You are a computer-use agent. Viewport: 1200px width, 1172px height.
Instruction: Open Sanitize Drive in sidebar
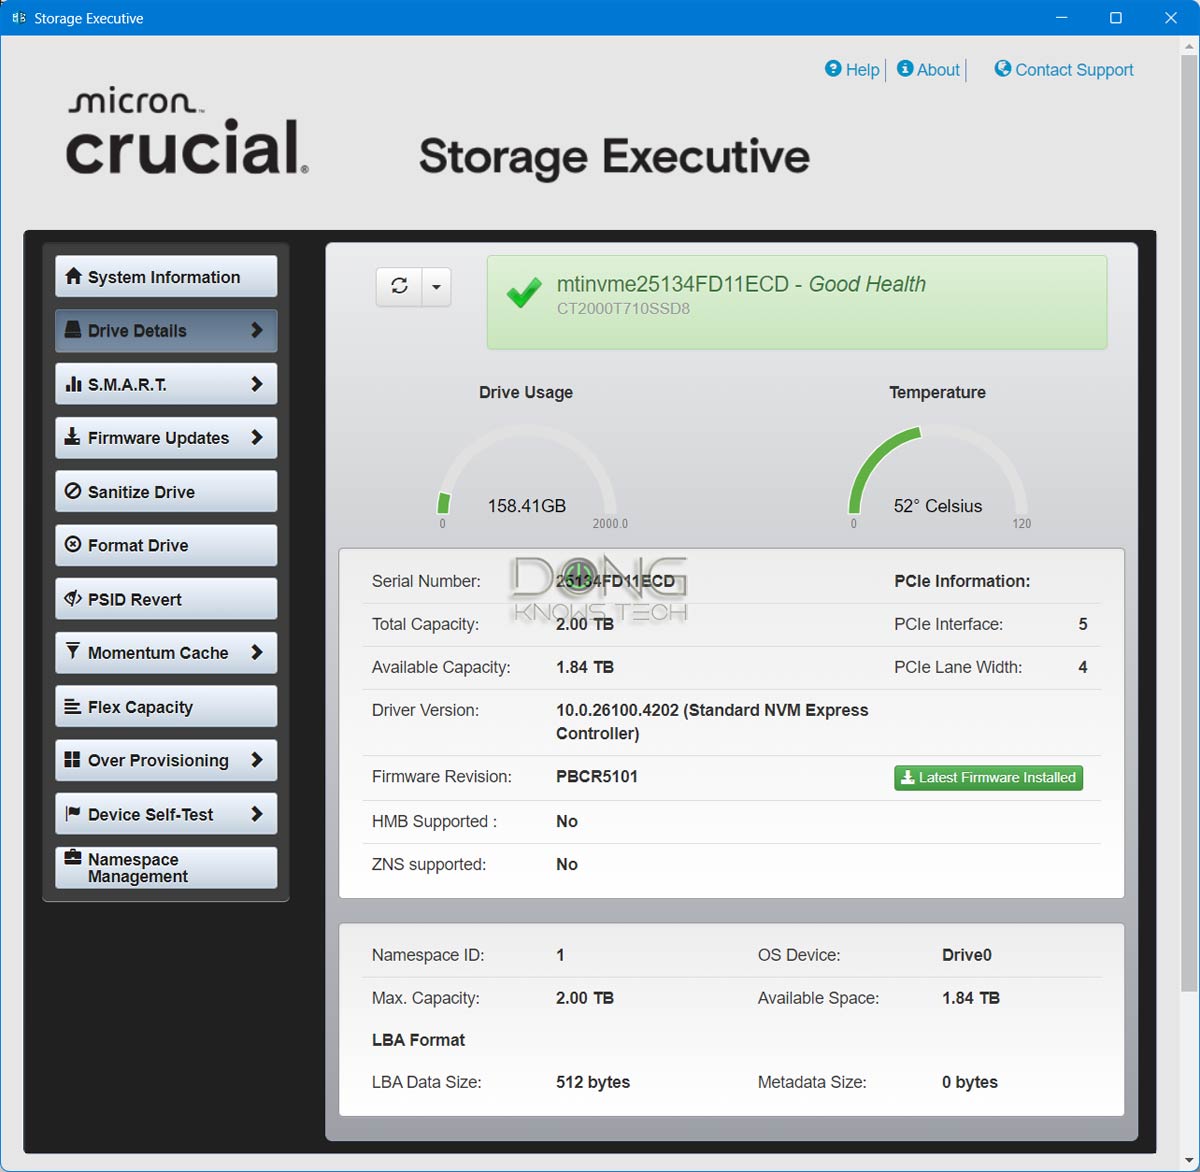coord(166,491)
